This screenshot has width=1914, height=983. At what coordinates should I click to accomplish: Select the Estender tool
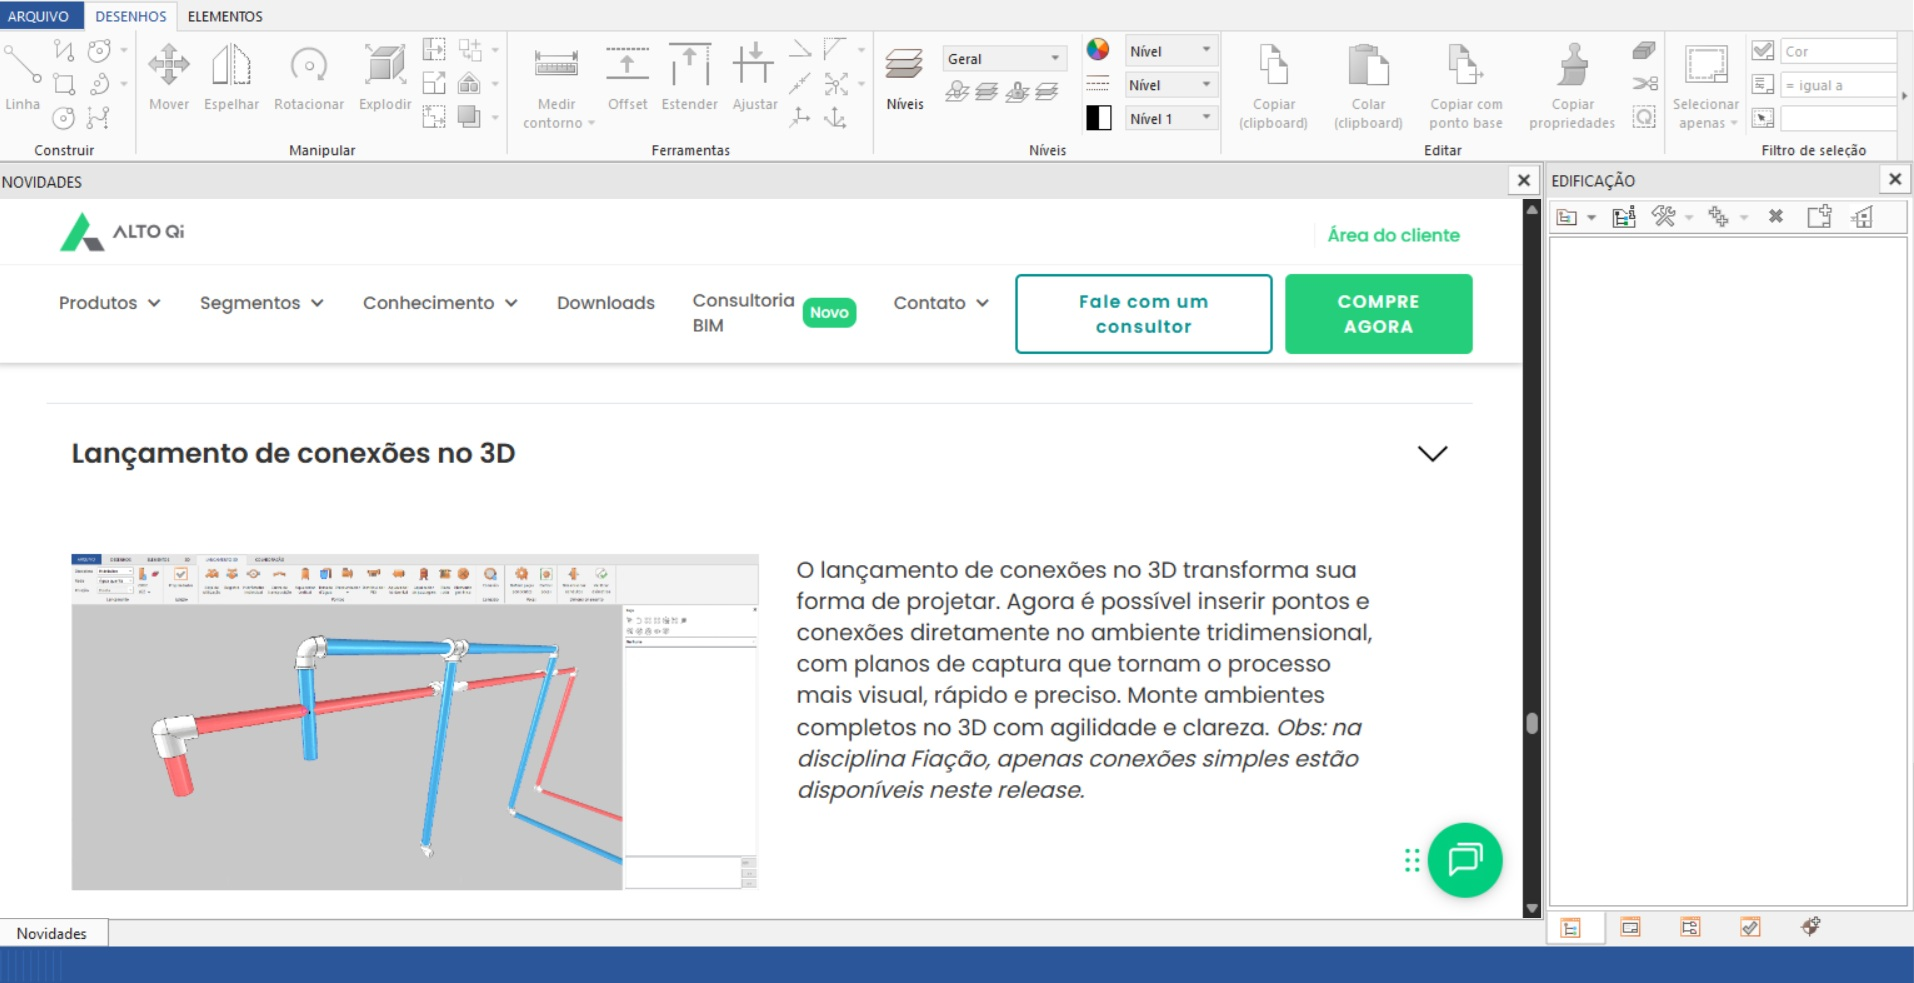[x=690, y=76]
